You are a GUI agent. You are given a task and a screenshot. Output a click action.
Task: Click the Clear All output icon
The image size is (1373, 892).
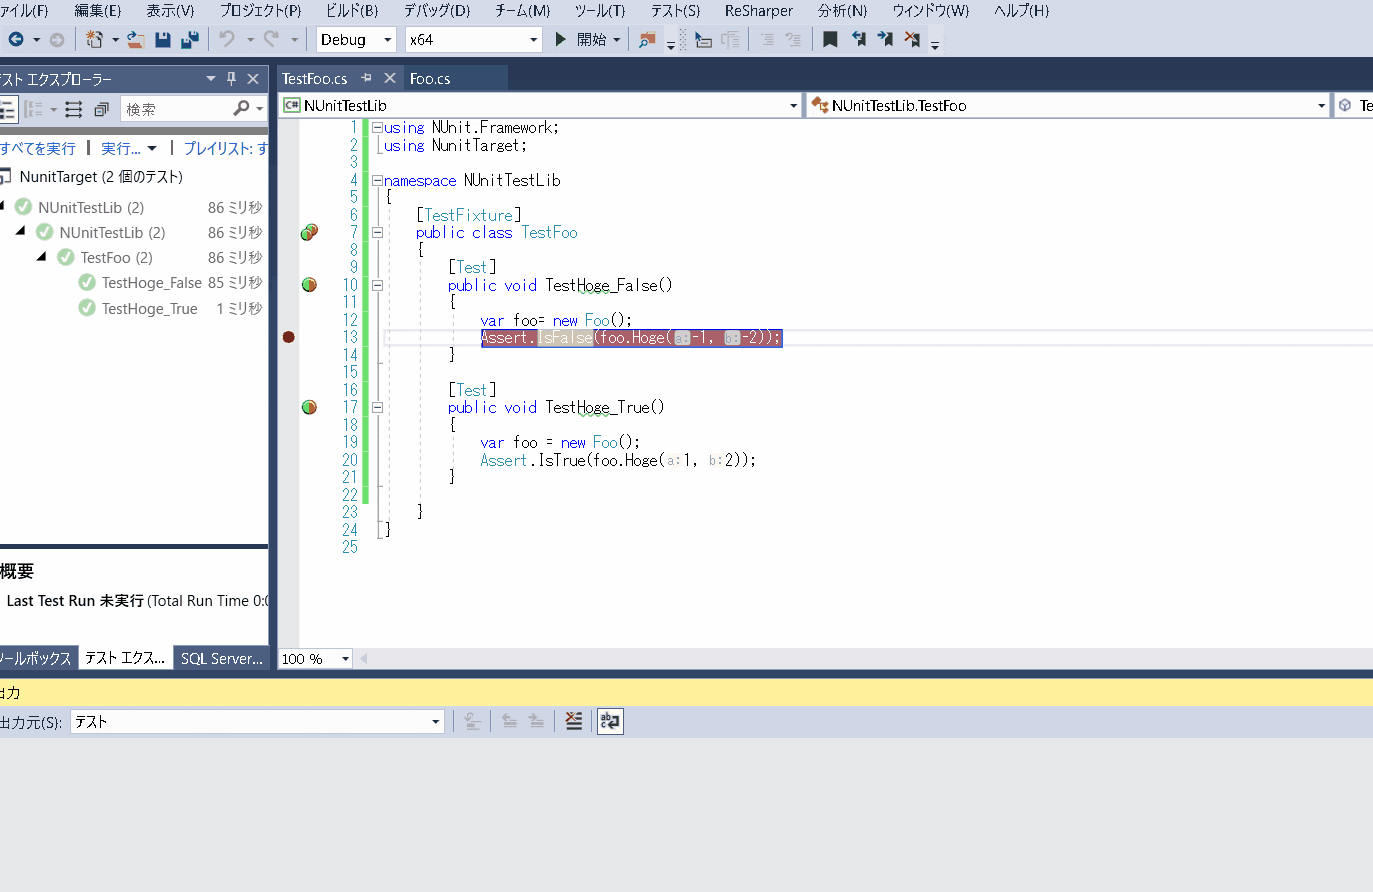[574, 721]
